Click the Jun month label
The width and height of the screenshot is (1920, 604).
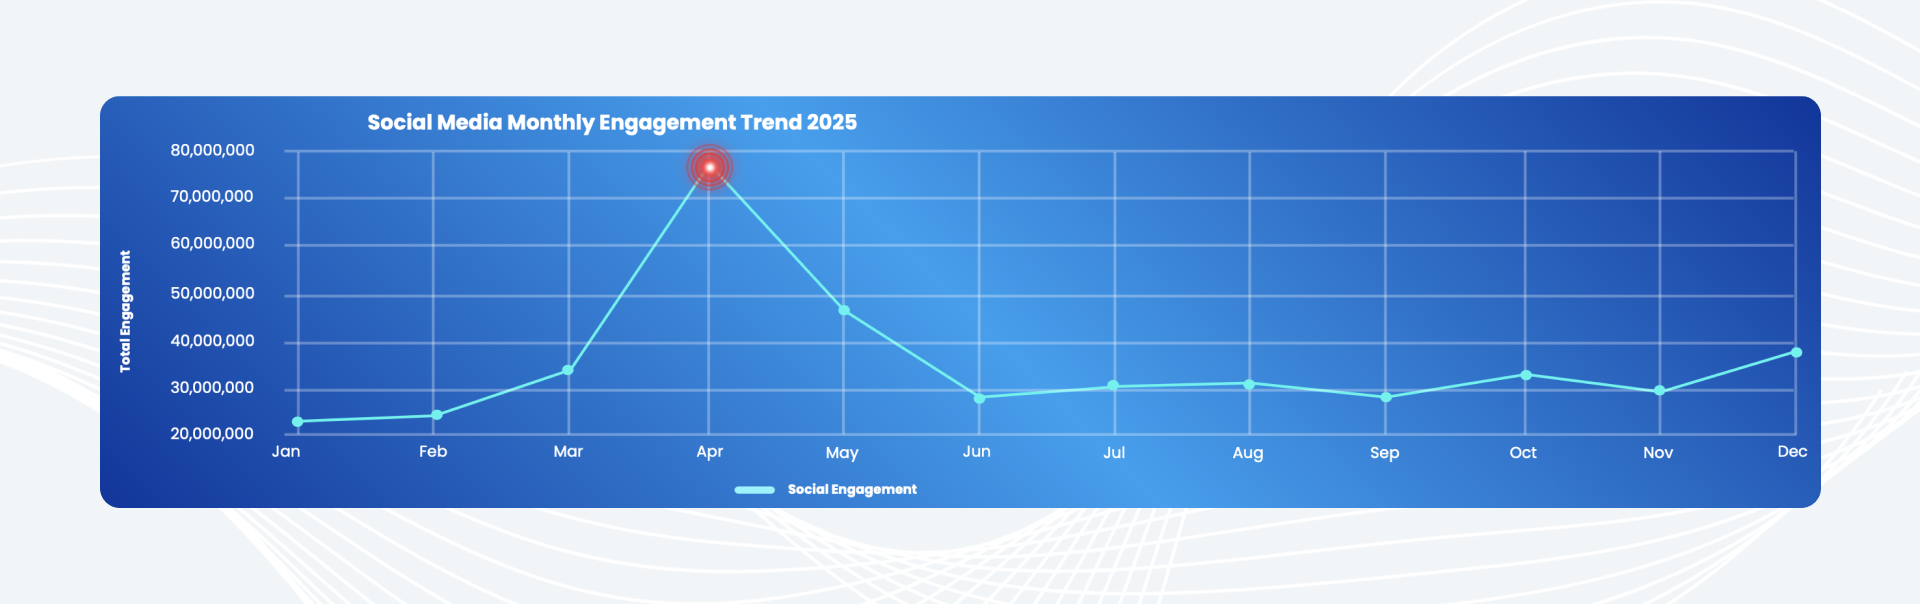pos(977,451)
